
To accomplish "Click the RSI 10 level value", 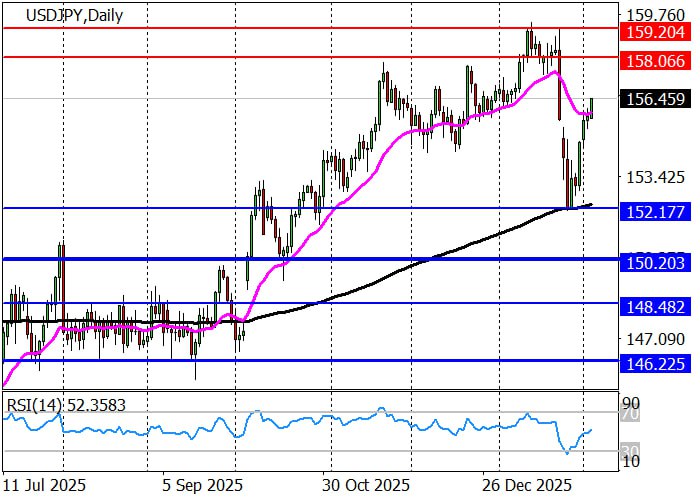I will tap(632, 461).
